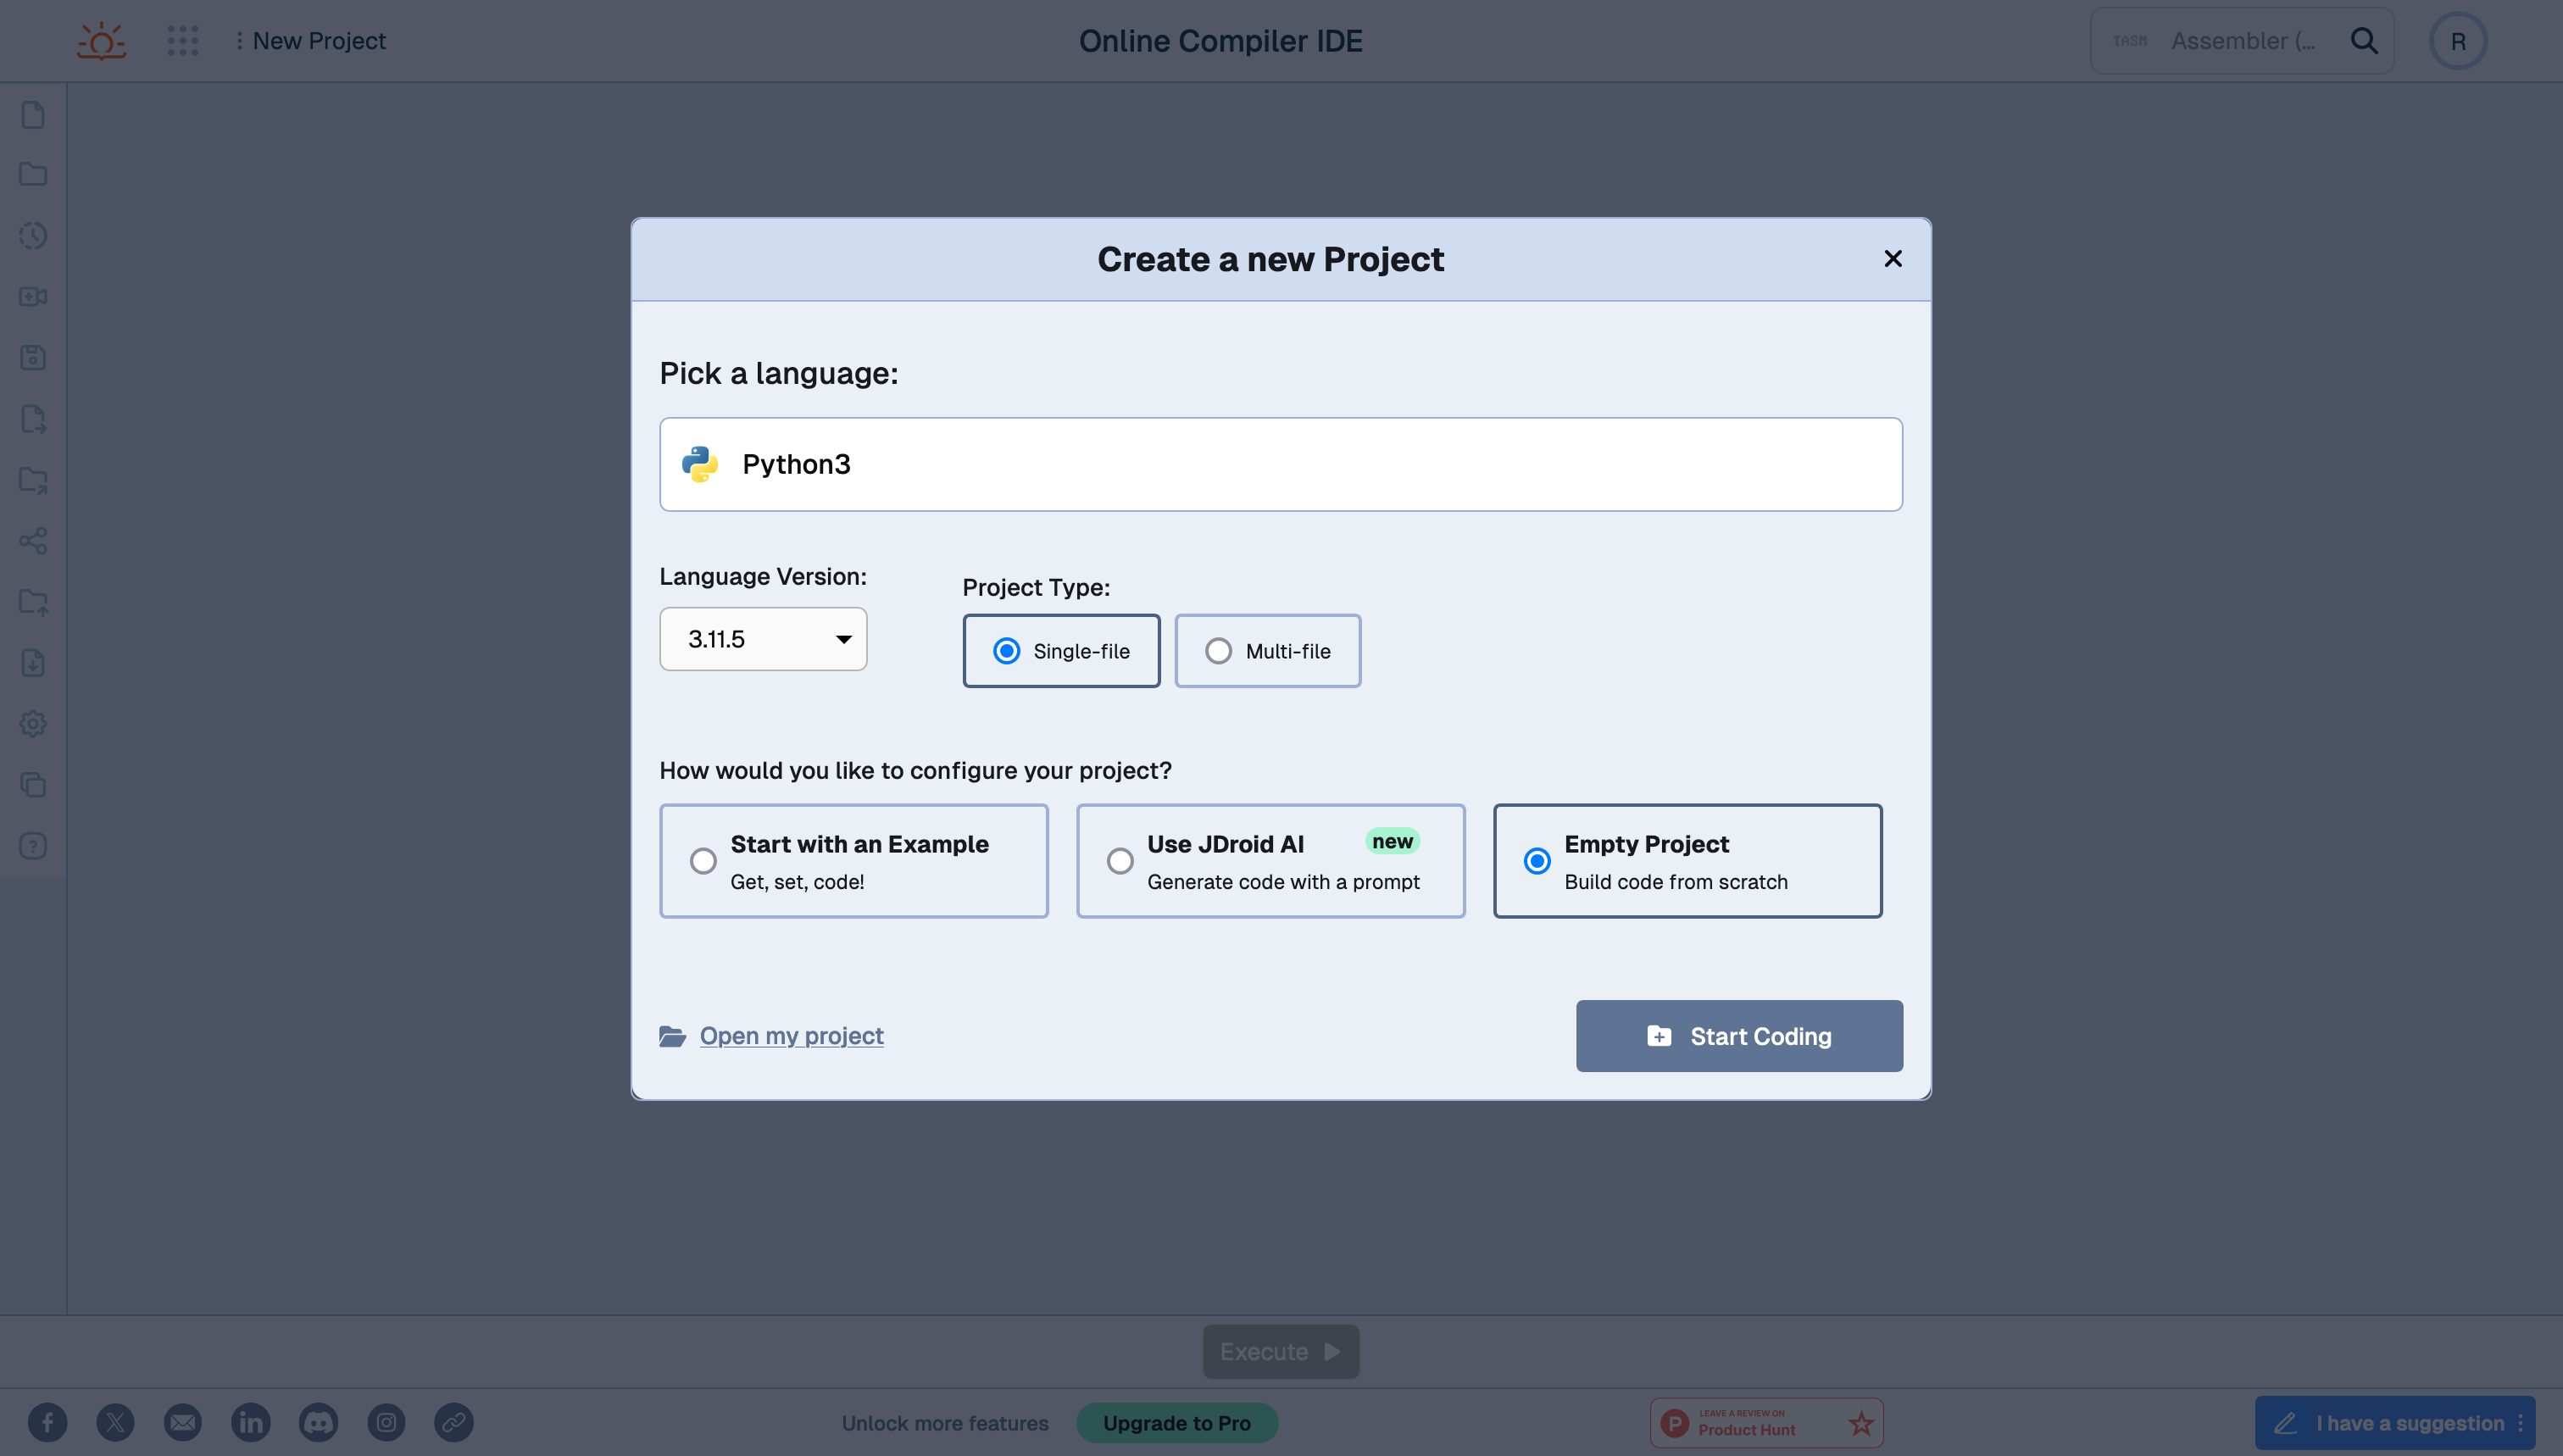Open the folder icon in sidebar
This screenshot has height=1456, width=2563.
coord(33,174)
